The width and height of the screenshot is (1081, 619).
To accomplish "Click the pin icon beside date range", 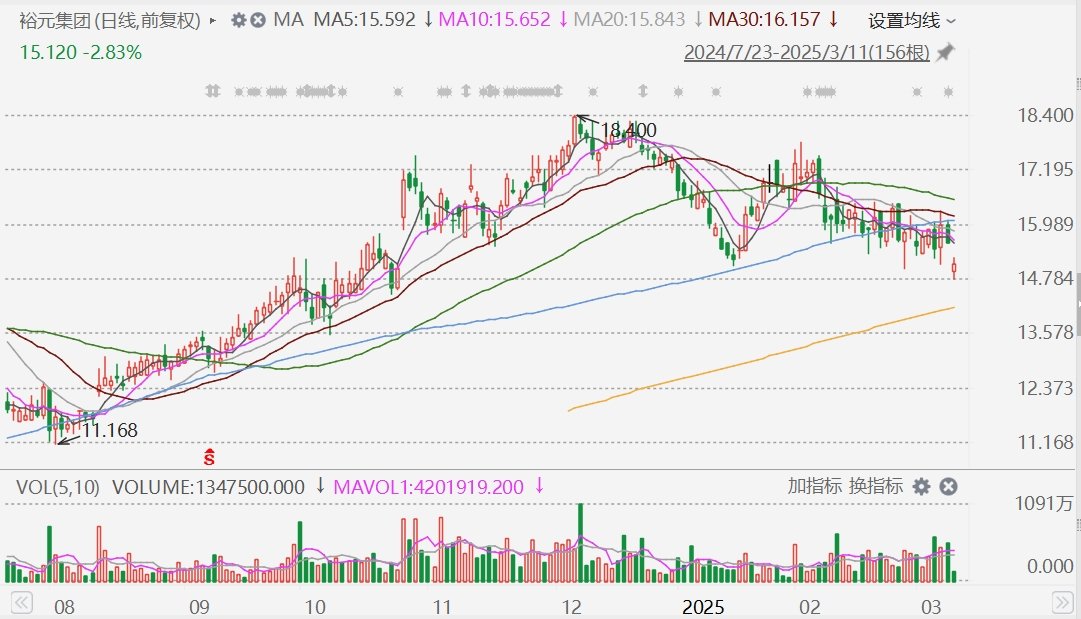I will coord(945,52).
